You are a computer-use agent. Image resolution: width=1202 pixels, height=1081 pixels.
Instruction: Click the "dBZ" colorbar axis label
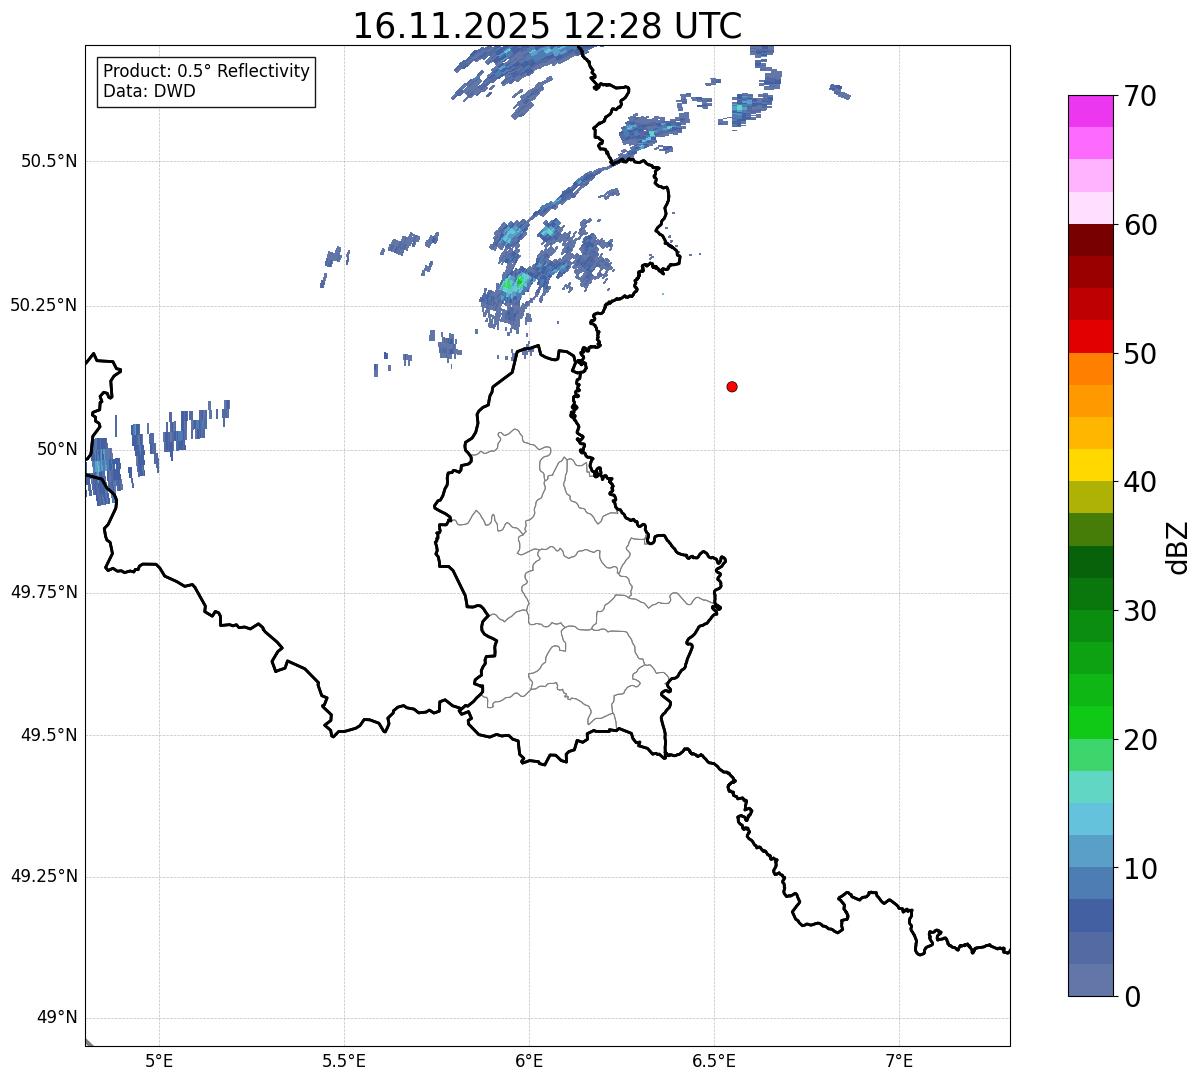(1178, 546)
